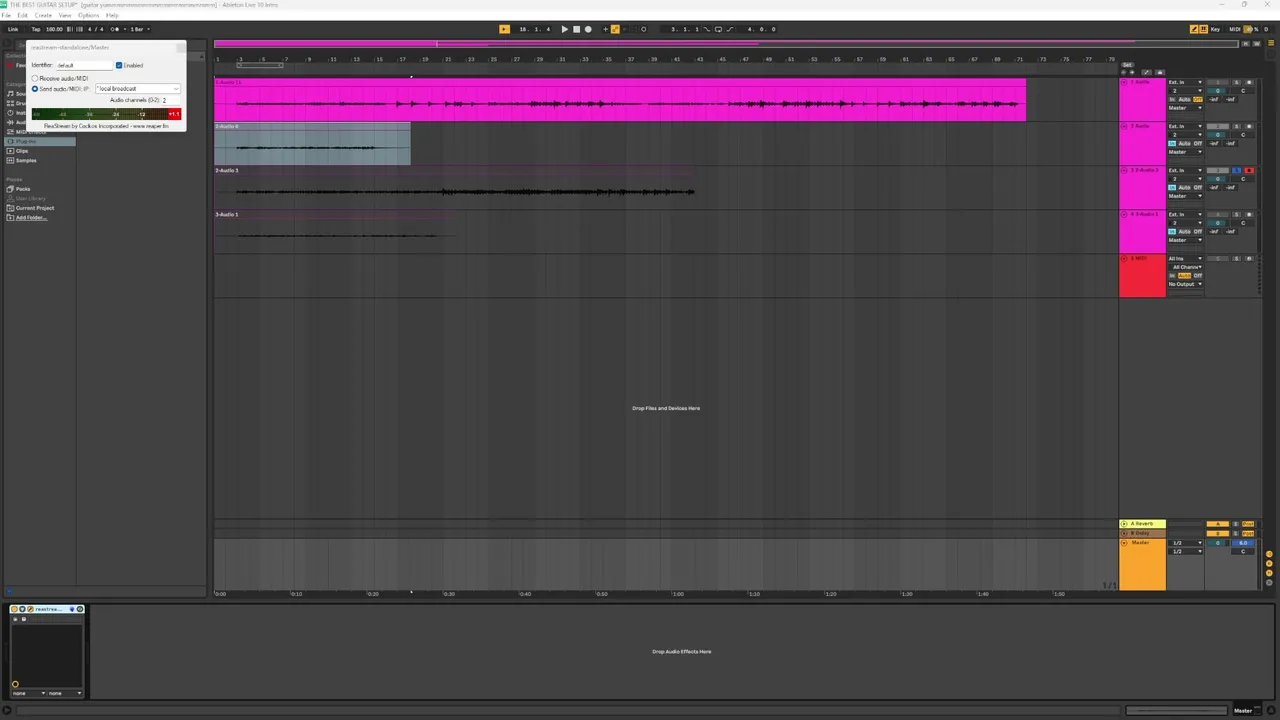
Task: Click the Tap tempo button
Action: [x=36, y=29]
